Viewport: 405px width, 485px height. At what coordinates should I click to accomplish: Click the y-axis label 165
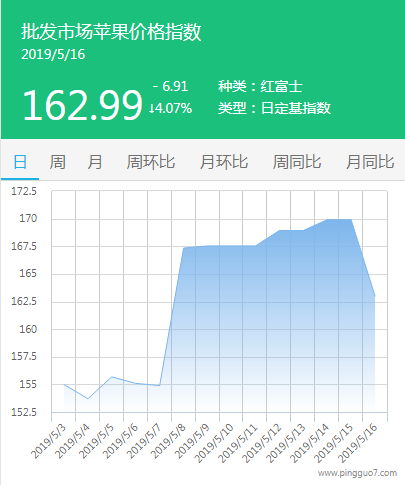[28, 274]
